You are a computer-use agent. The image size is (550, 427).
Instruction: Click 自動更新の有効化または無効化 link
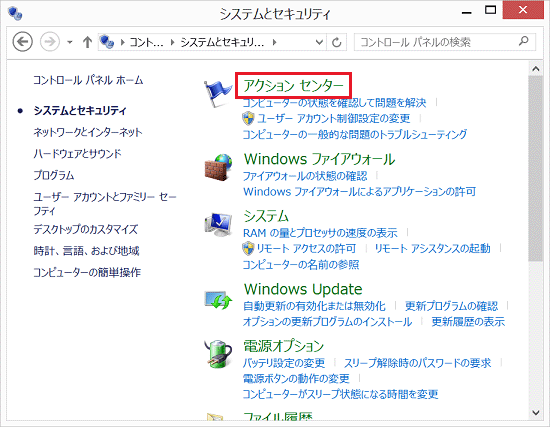(314, 306)
